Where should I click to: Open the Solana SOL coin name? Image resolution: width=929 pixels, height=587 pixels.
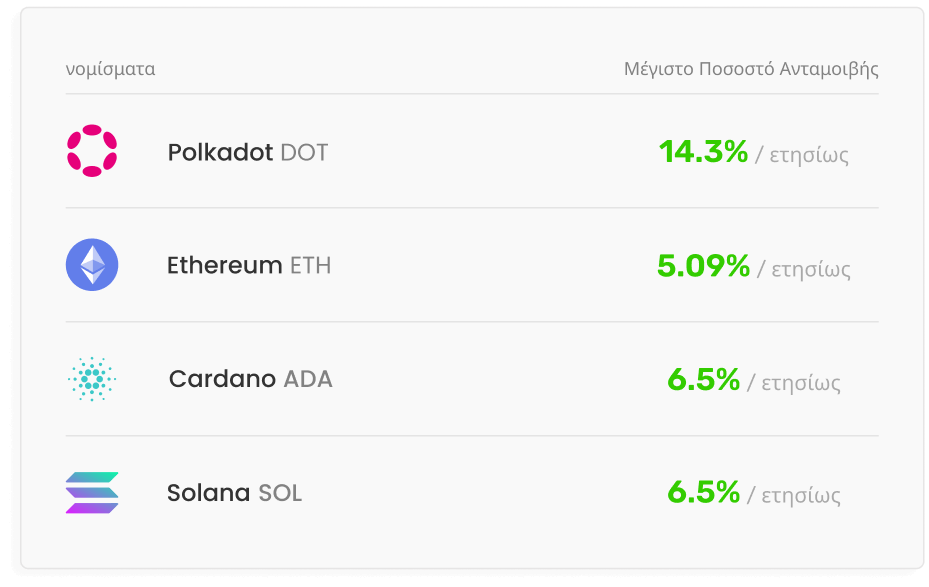pos(234,493)
